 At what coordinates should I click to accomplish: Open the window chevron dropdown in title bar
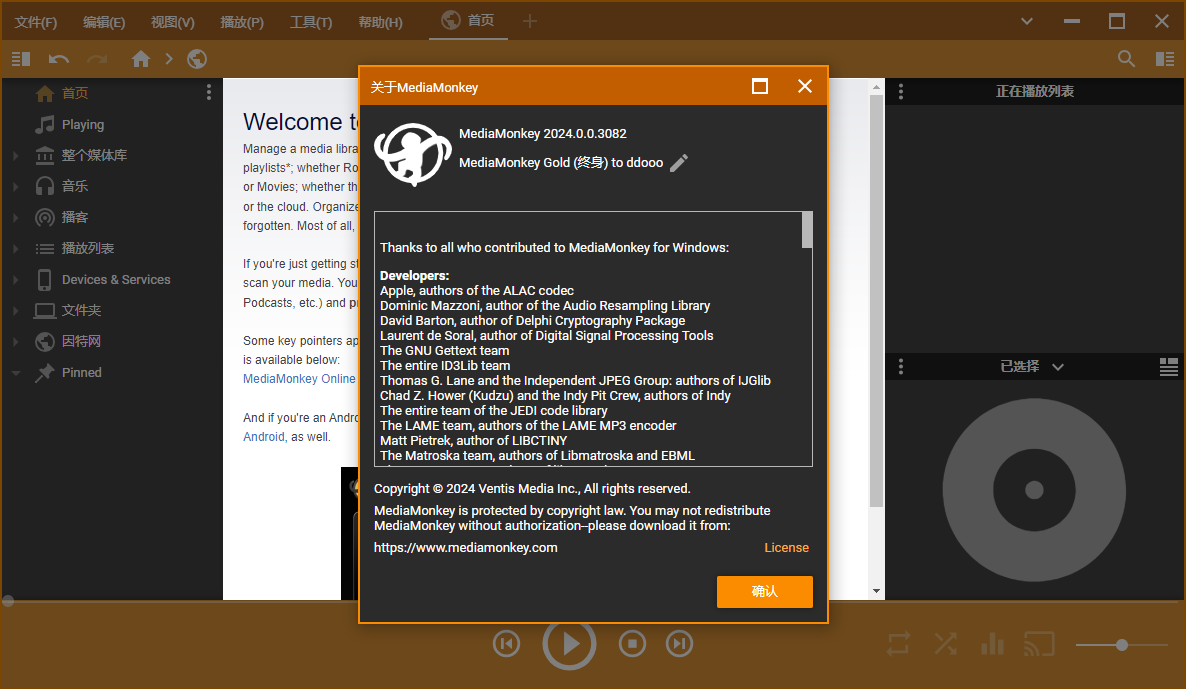pos(1026,21)
